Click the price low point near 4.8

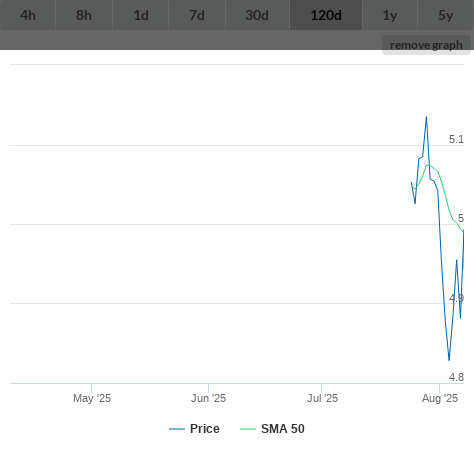[x=449, y=360]
